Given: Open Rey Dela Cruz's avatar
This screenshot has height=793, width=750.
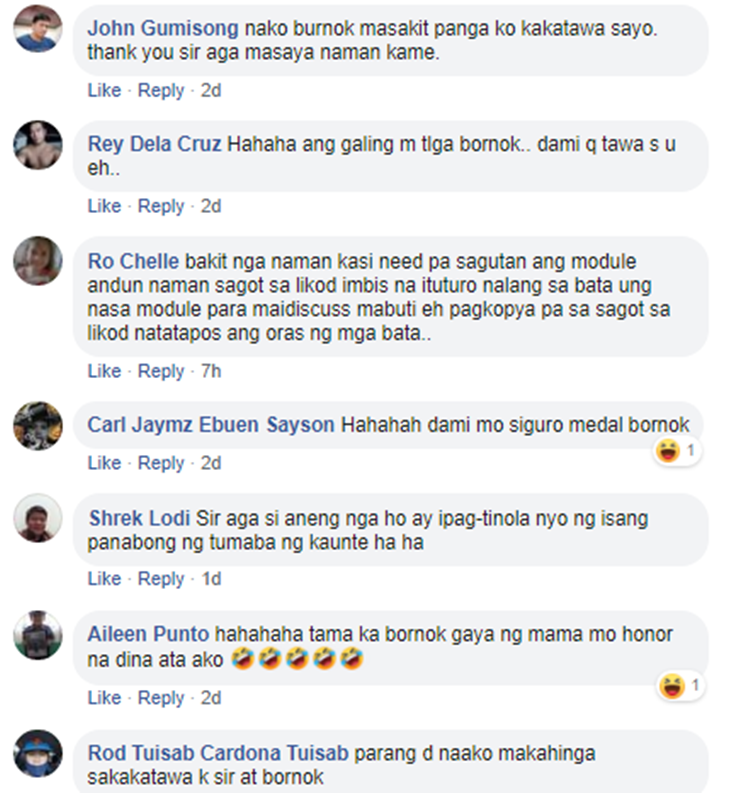Looking at the screenshot, I should point(38,145).
